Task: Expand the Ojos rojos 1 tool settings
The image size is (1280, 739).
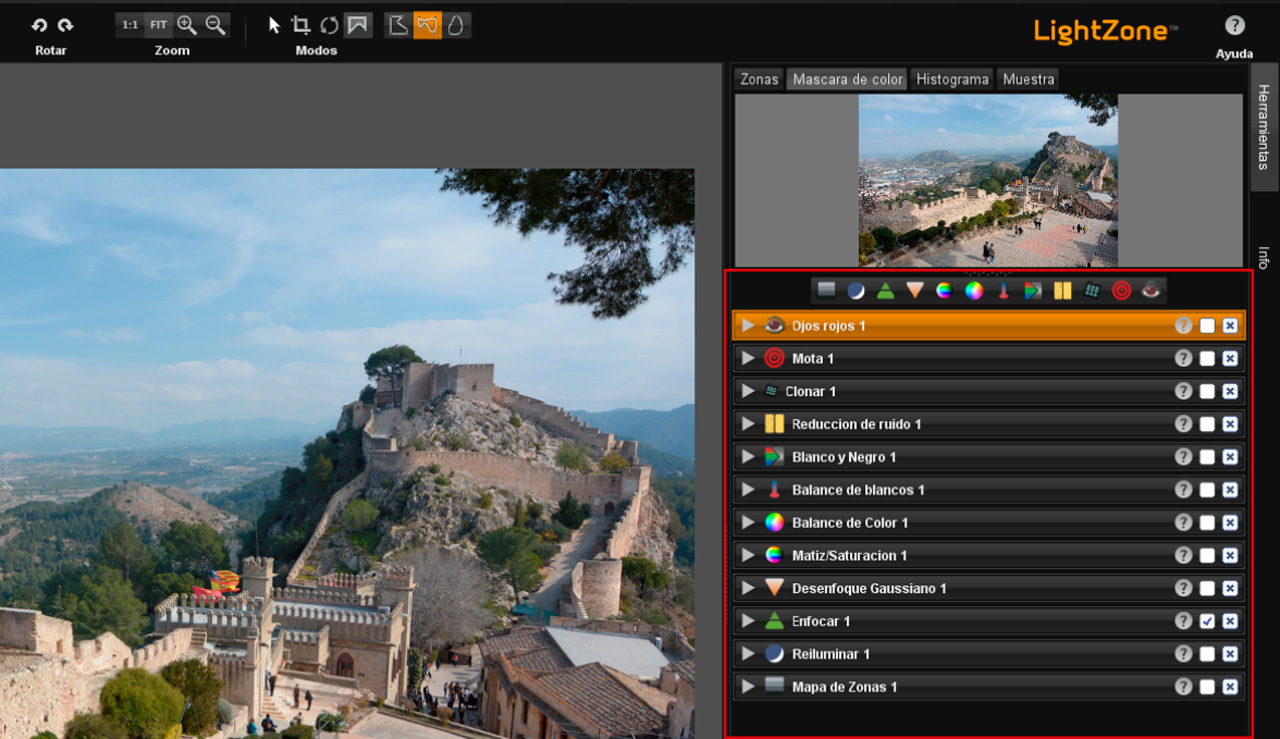Action: [x=747, y=325]
